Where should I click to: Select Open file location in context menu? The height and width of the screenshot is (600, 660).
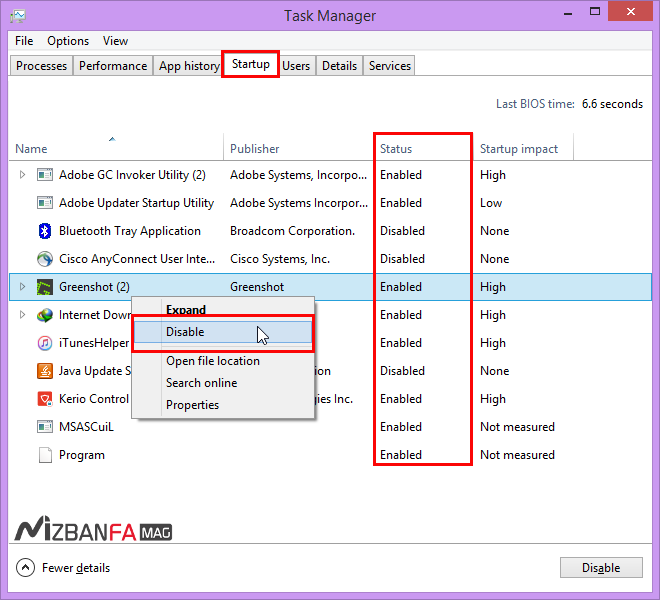click(x=212, y=361)
